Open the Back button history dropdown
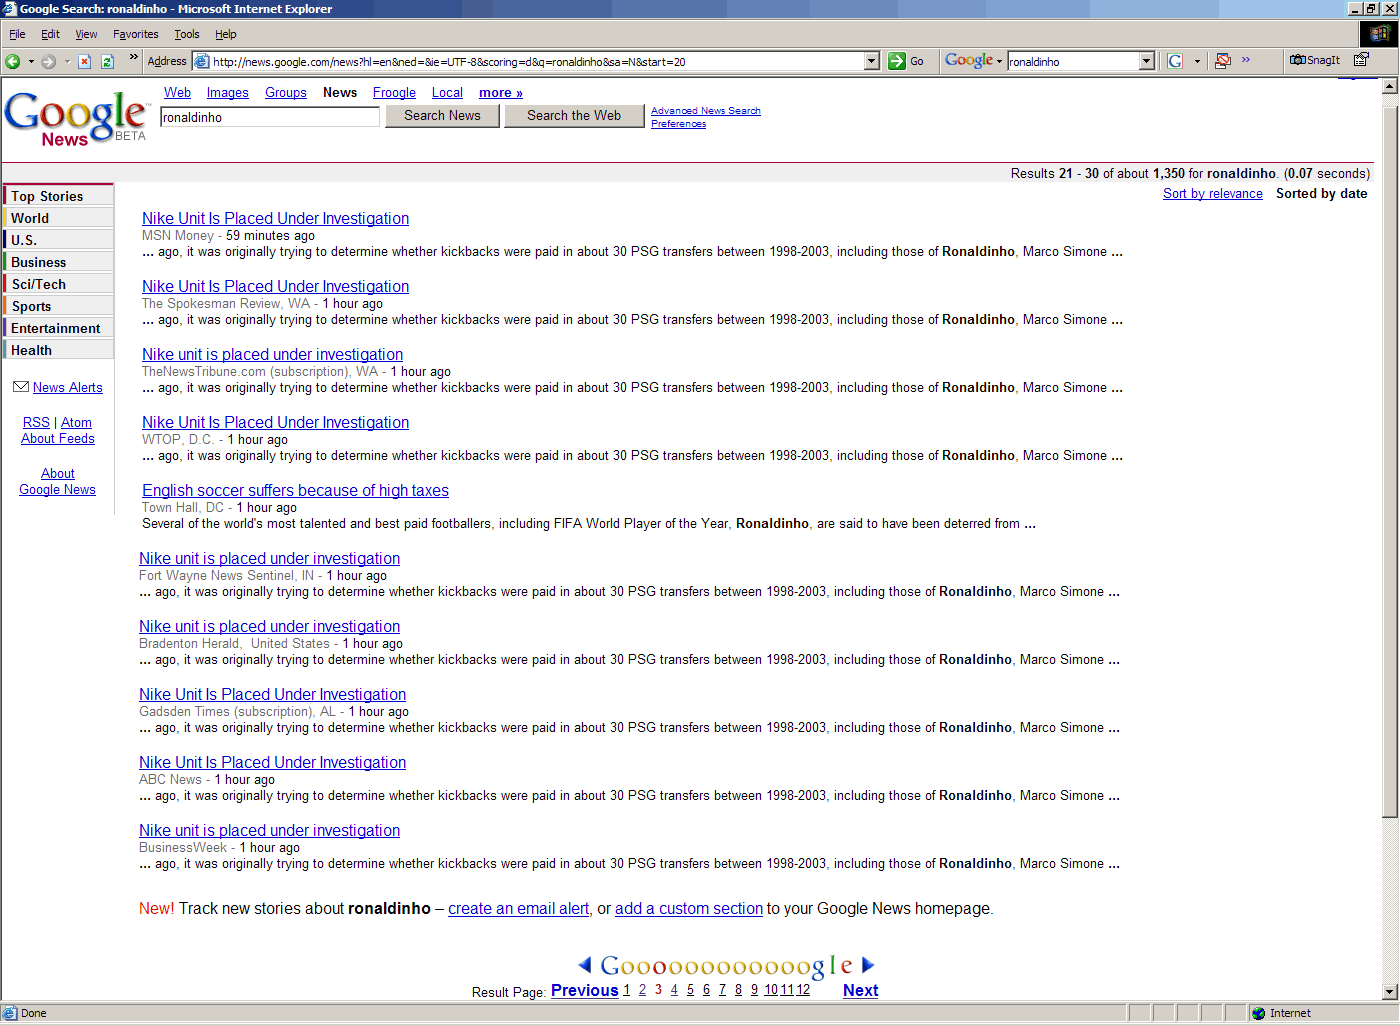The height and width of the screenshot is (1026, 1400). pos(31,61)
